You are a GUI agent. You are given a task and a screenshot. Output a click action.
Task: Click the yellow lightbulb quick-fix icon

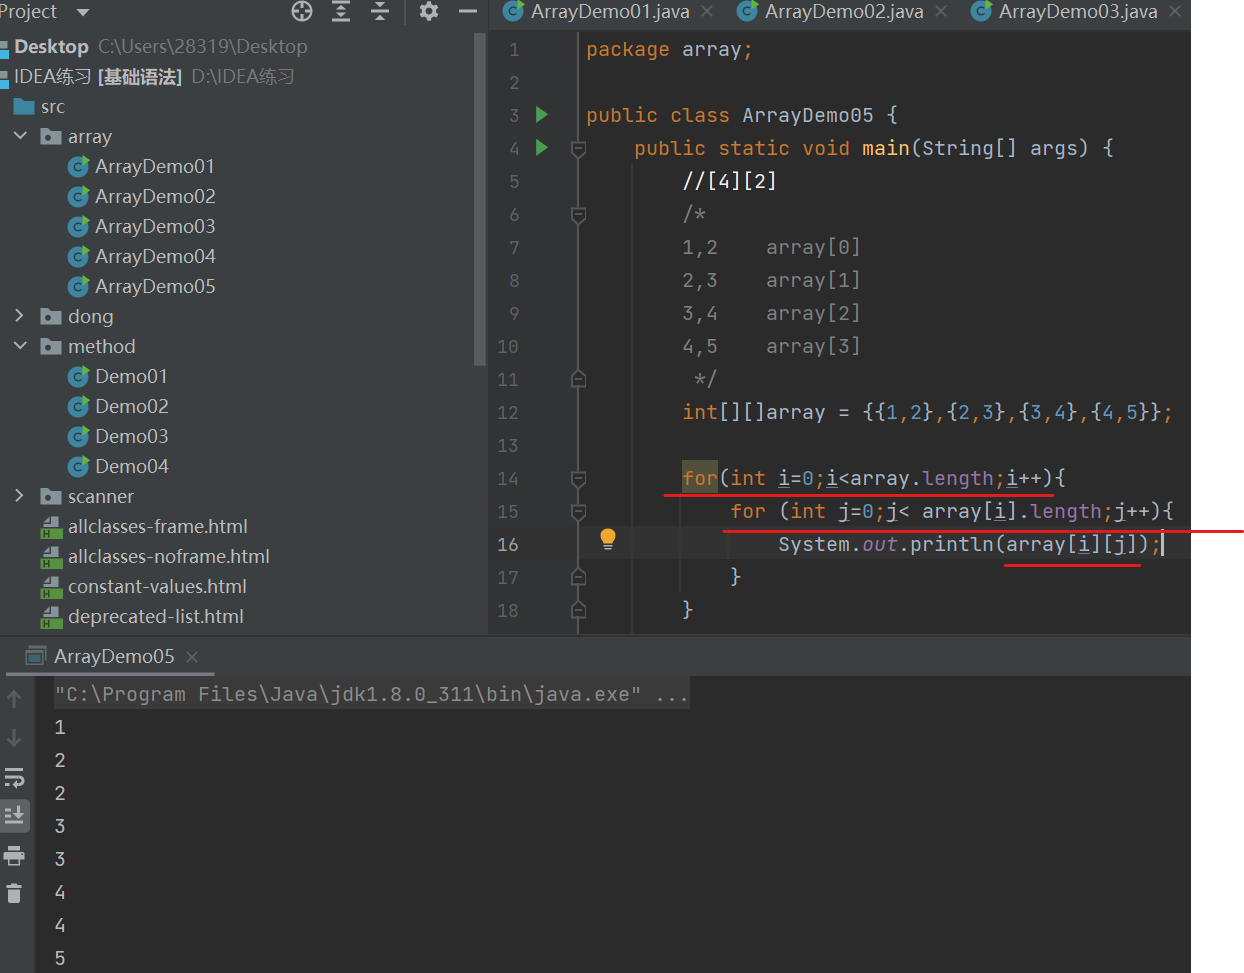(607, 539)
